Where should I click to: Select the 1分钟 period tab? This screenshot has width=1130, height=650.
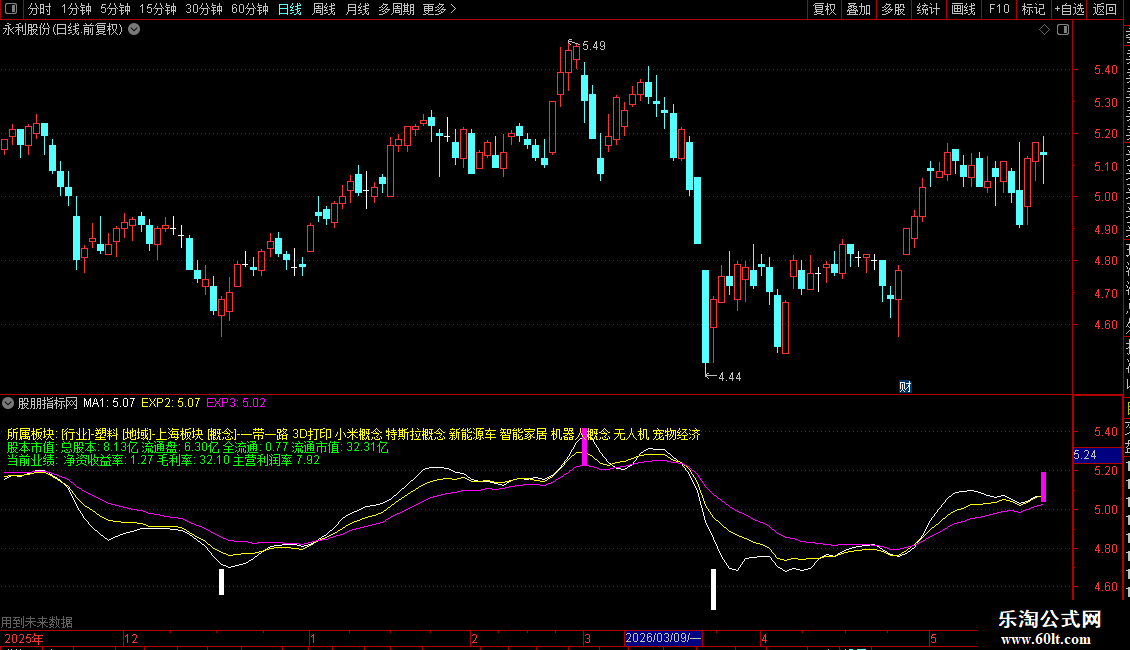coord(76,9)
